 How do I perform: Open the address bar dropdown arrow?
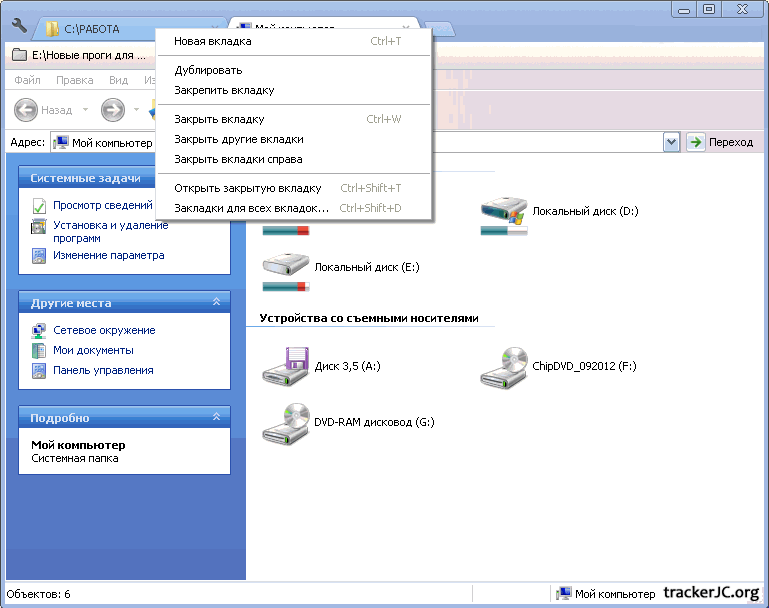coord(672,142)
